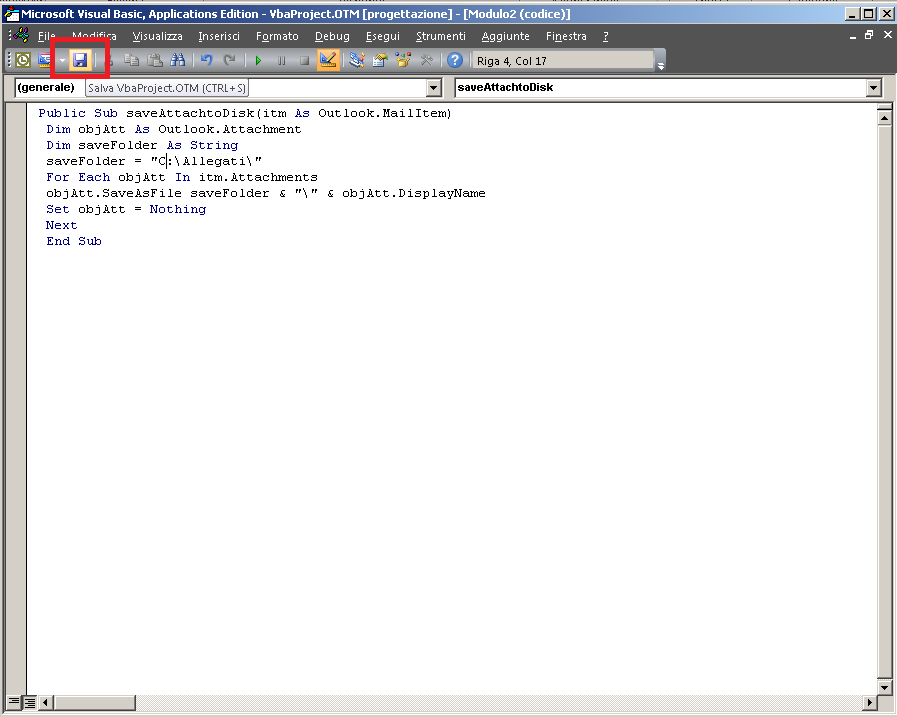Open the Aggiunte menu
The height and width of the screenshot is (717, 897).
pos(506,37)
